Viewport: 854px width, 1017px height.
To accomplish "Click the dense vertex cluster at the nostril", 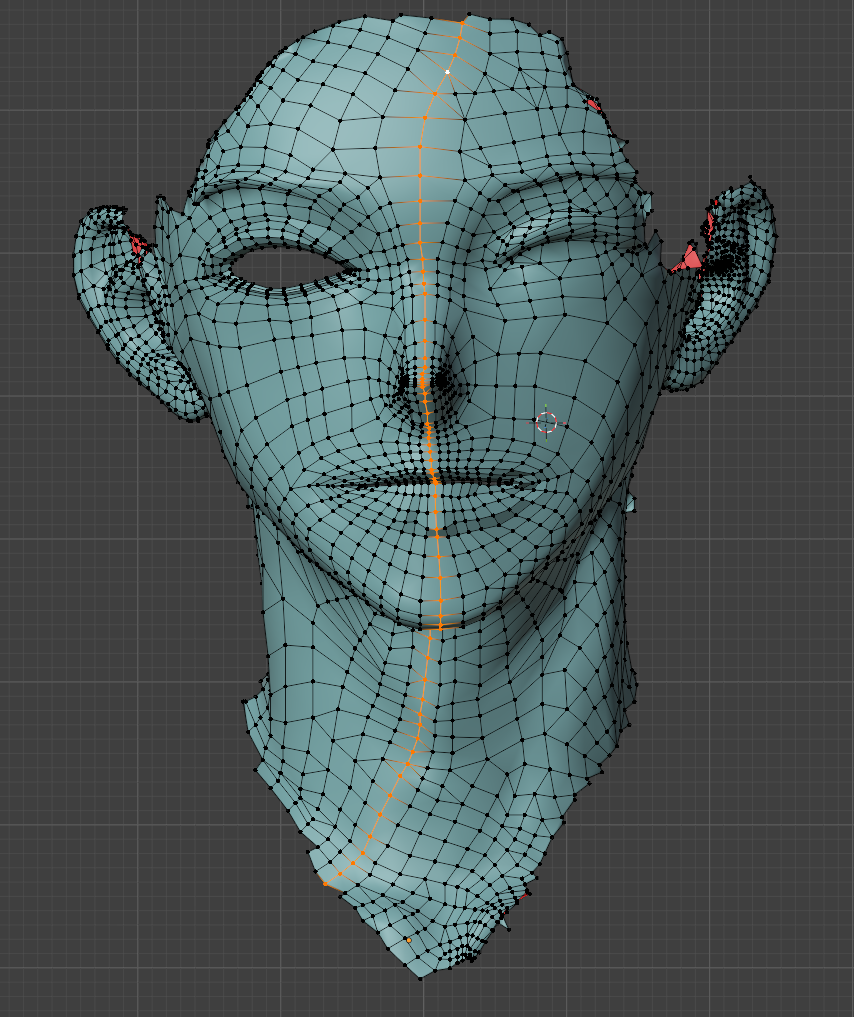I will pos(410,380).
